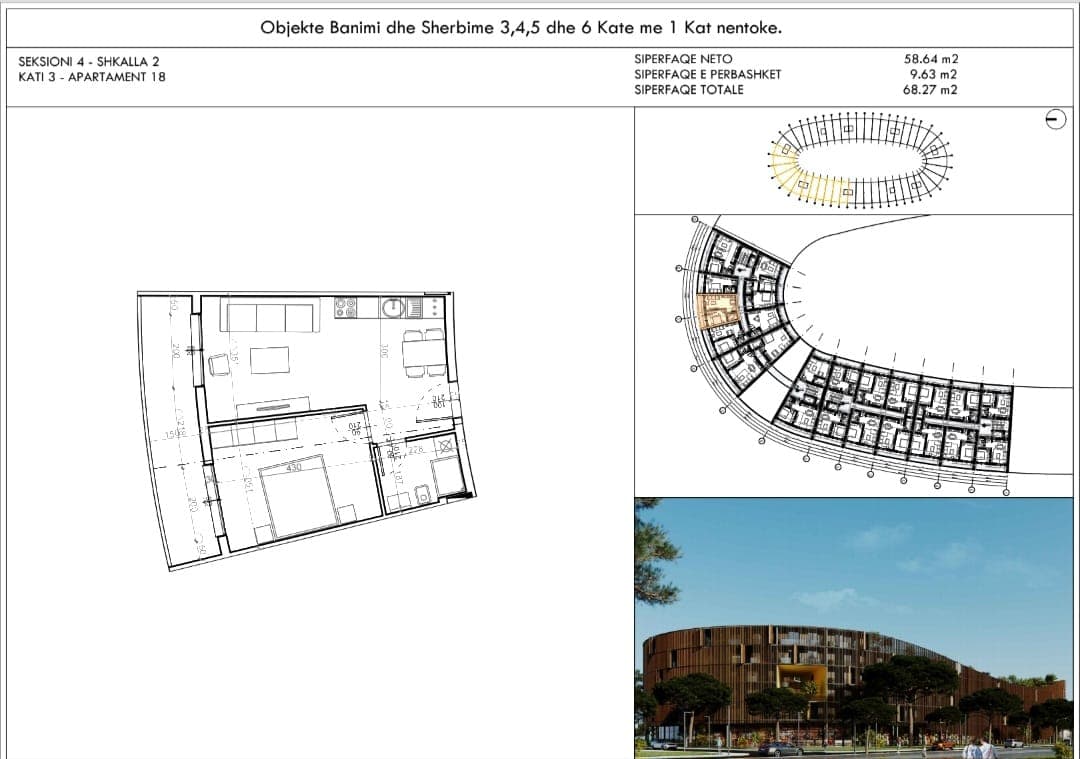Click the oval site key plan

[x=861, y=158]
